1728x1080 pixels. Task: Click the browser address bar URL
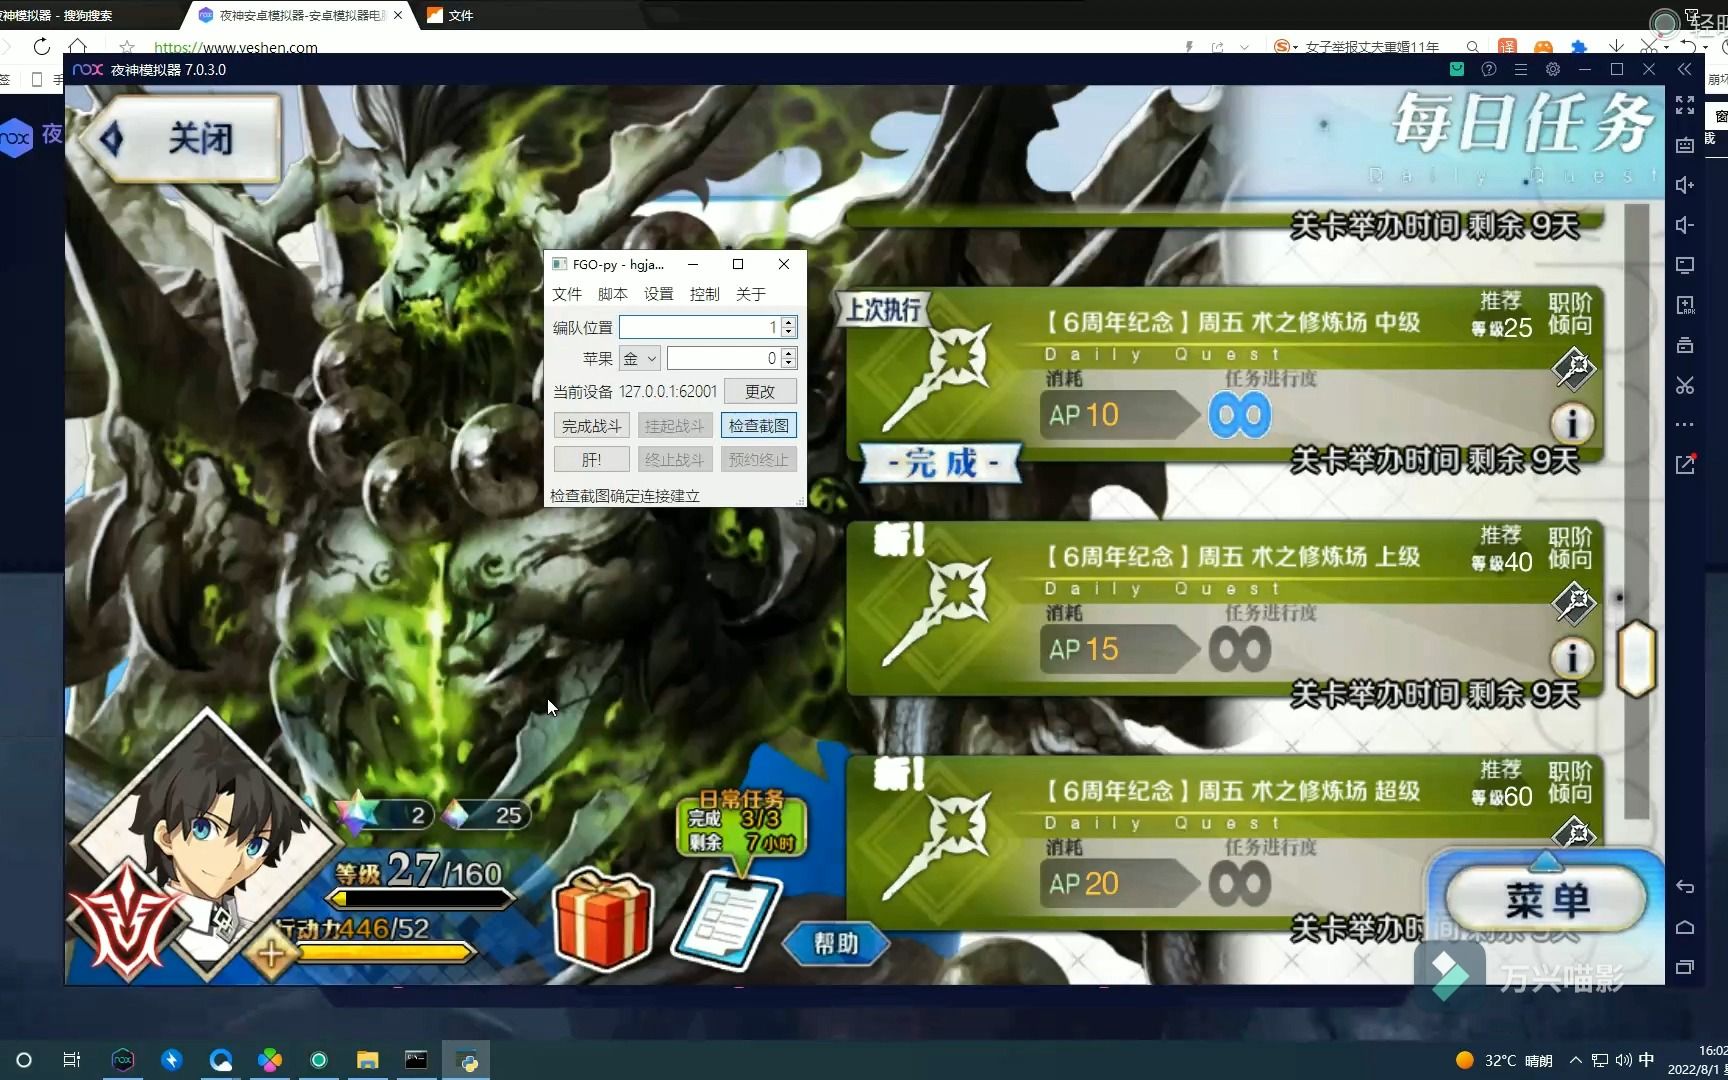236,47
